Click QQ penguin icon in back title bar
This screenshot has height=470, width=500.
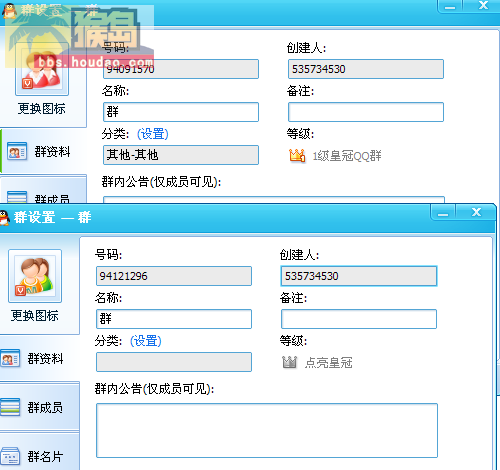10,11
